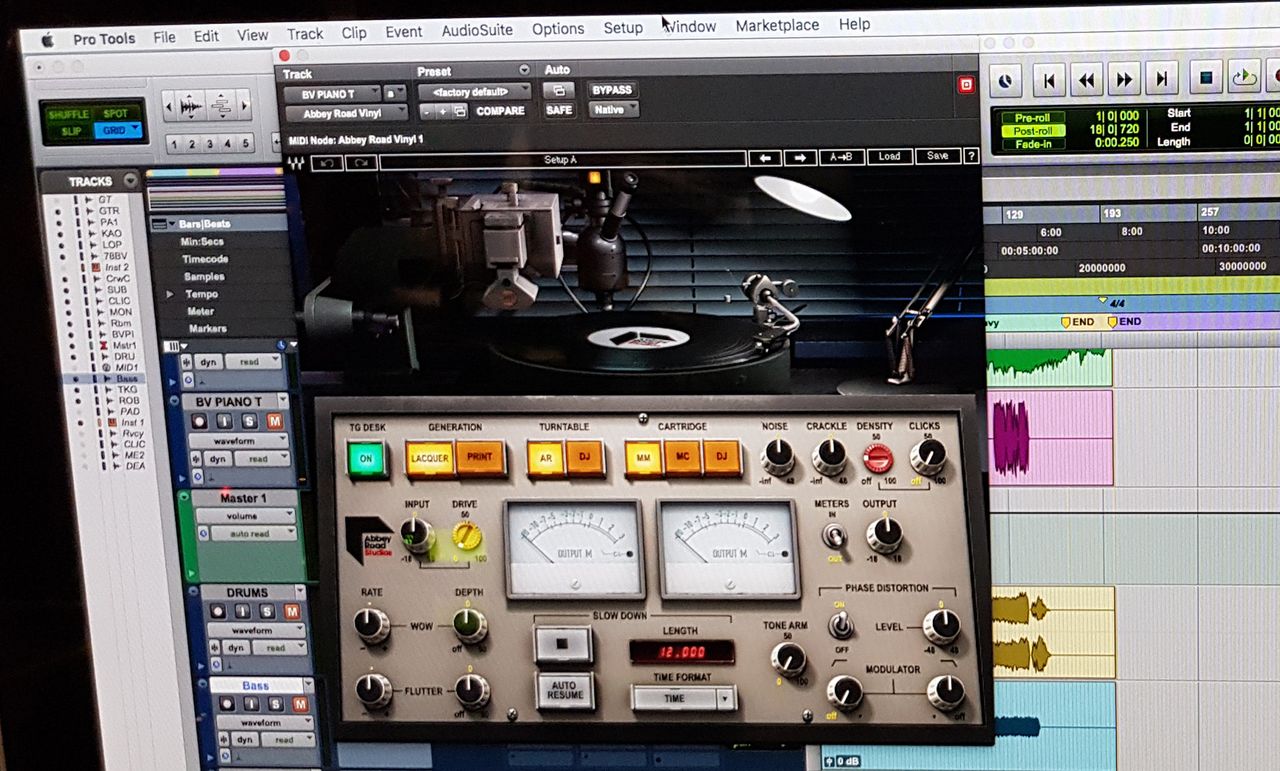Click the red target button in the plugin header
This screenshot has height=771, width=1280.
(x=966, y=85)
